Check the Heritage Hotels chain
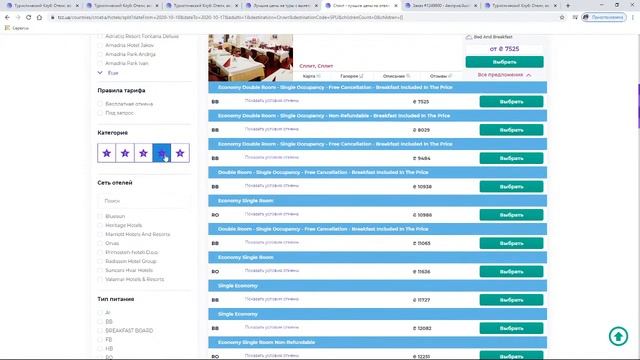The width and height of the screenshot is (640, 360). pos(100,225)
